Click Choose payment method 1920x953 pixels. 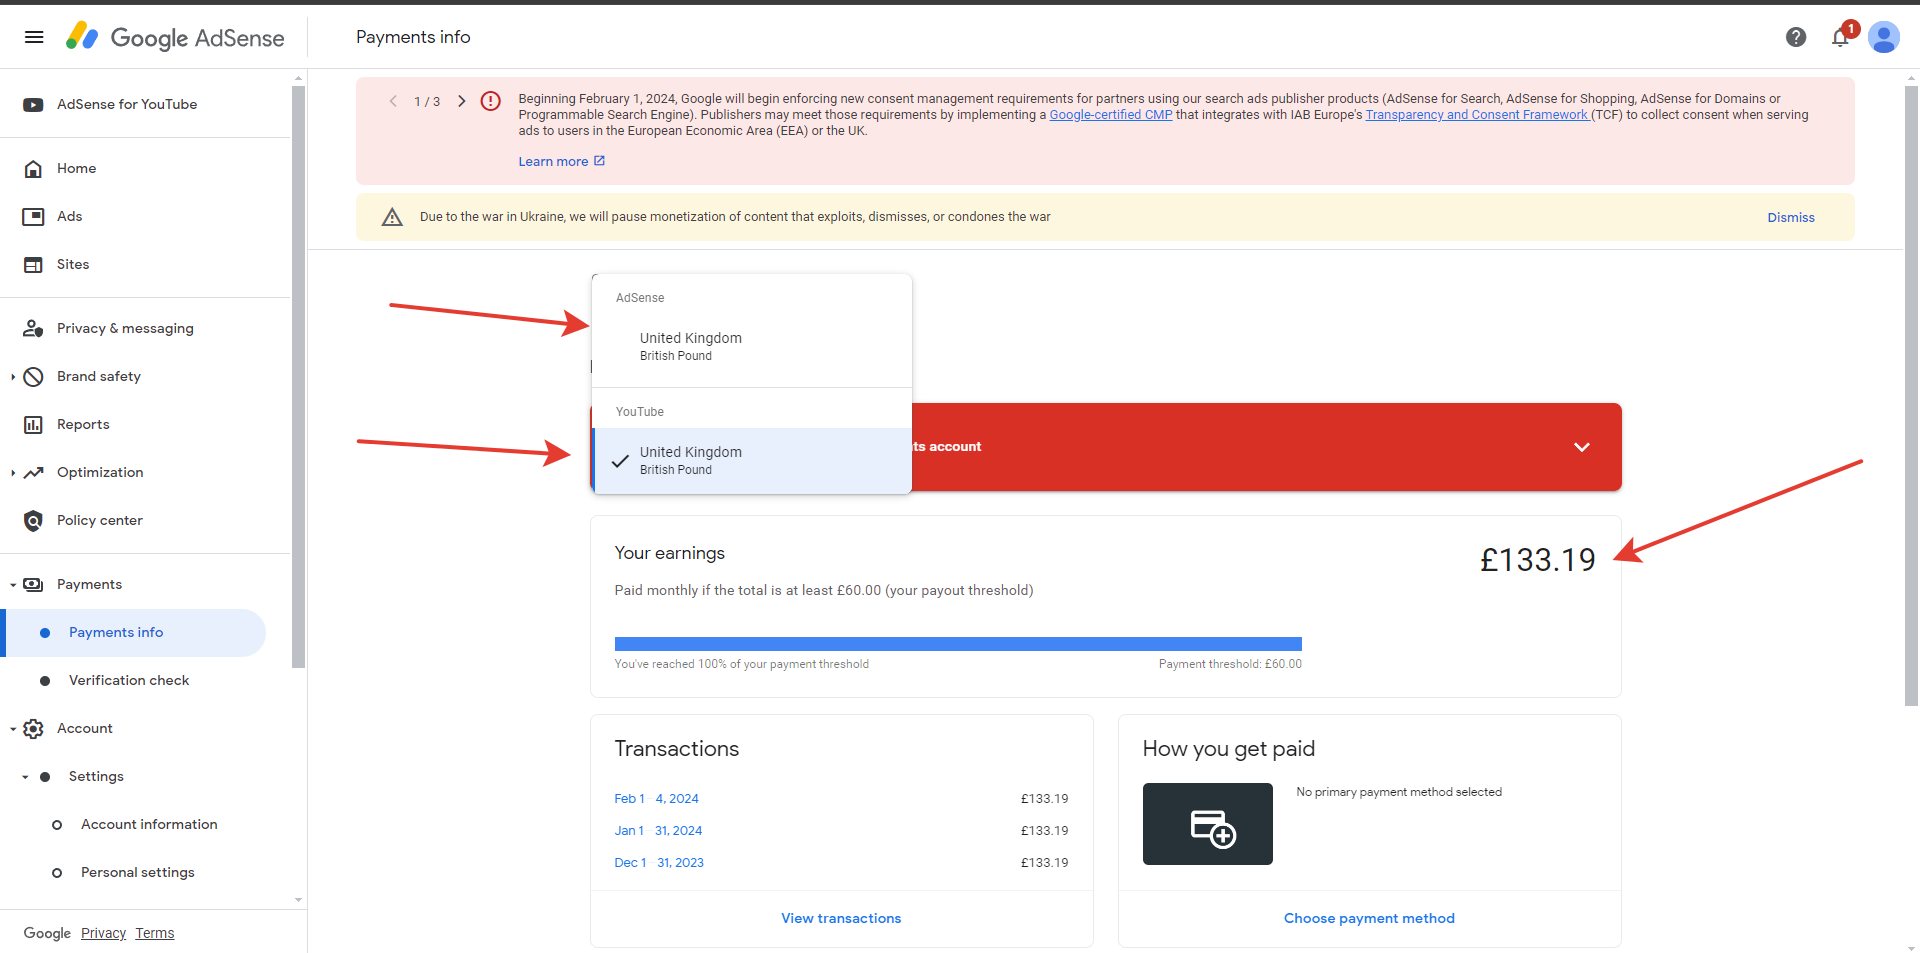(1369, 919)
